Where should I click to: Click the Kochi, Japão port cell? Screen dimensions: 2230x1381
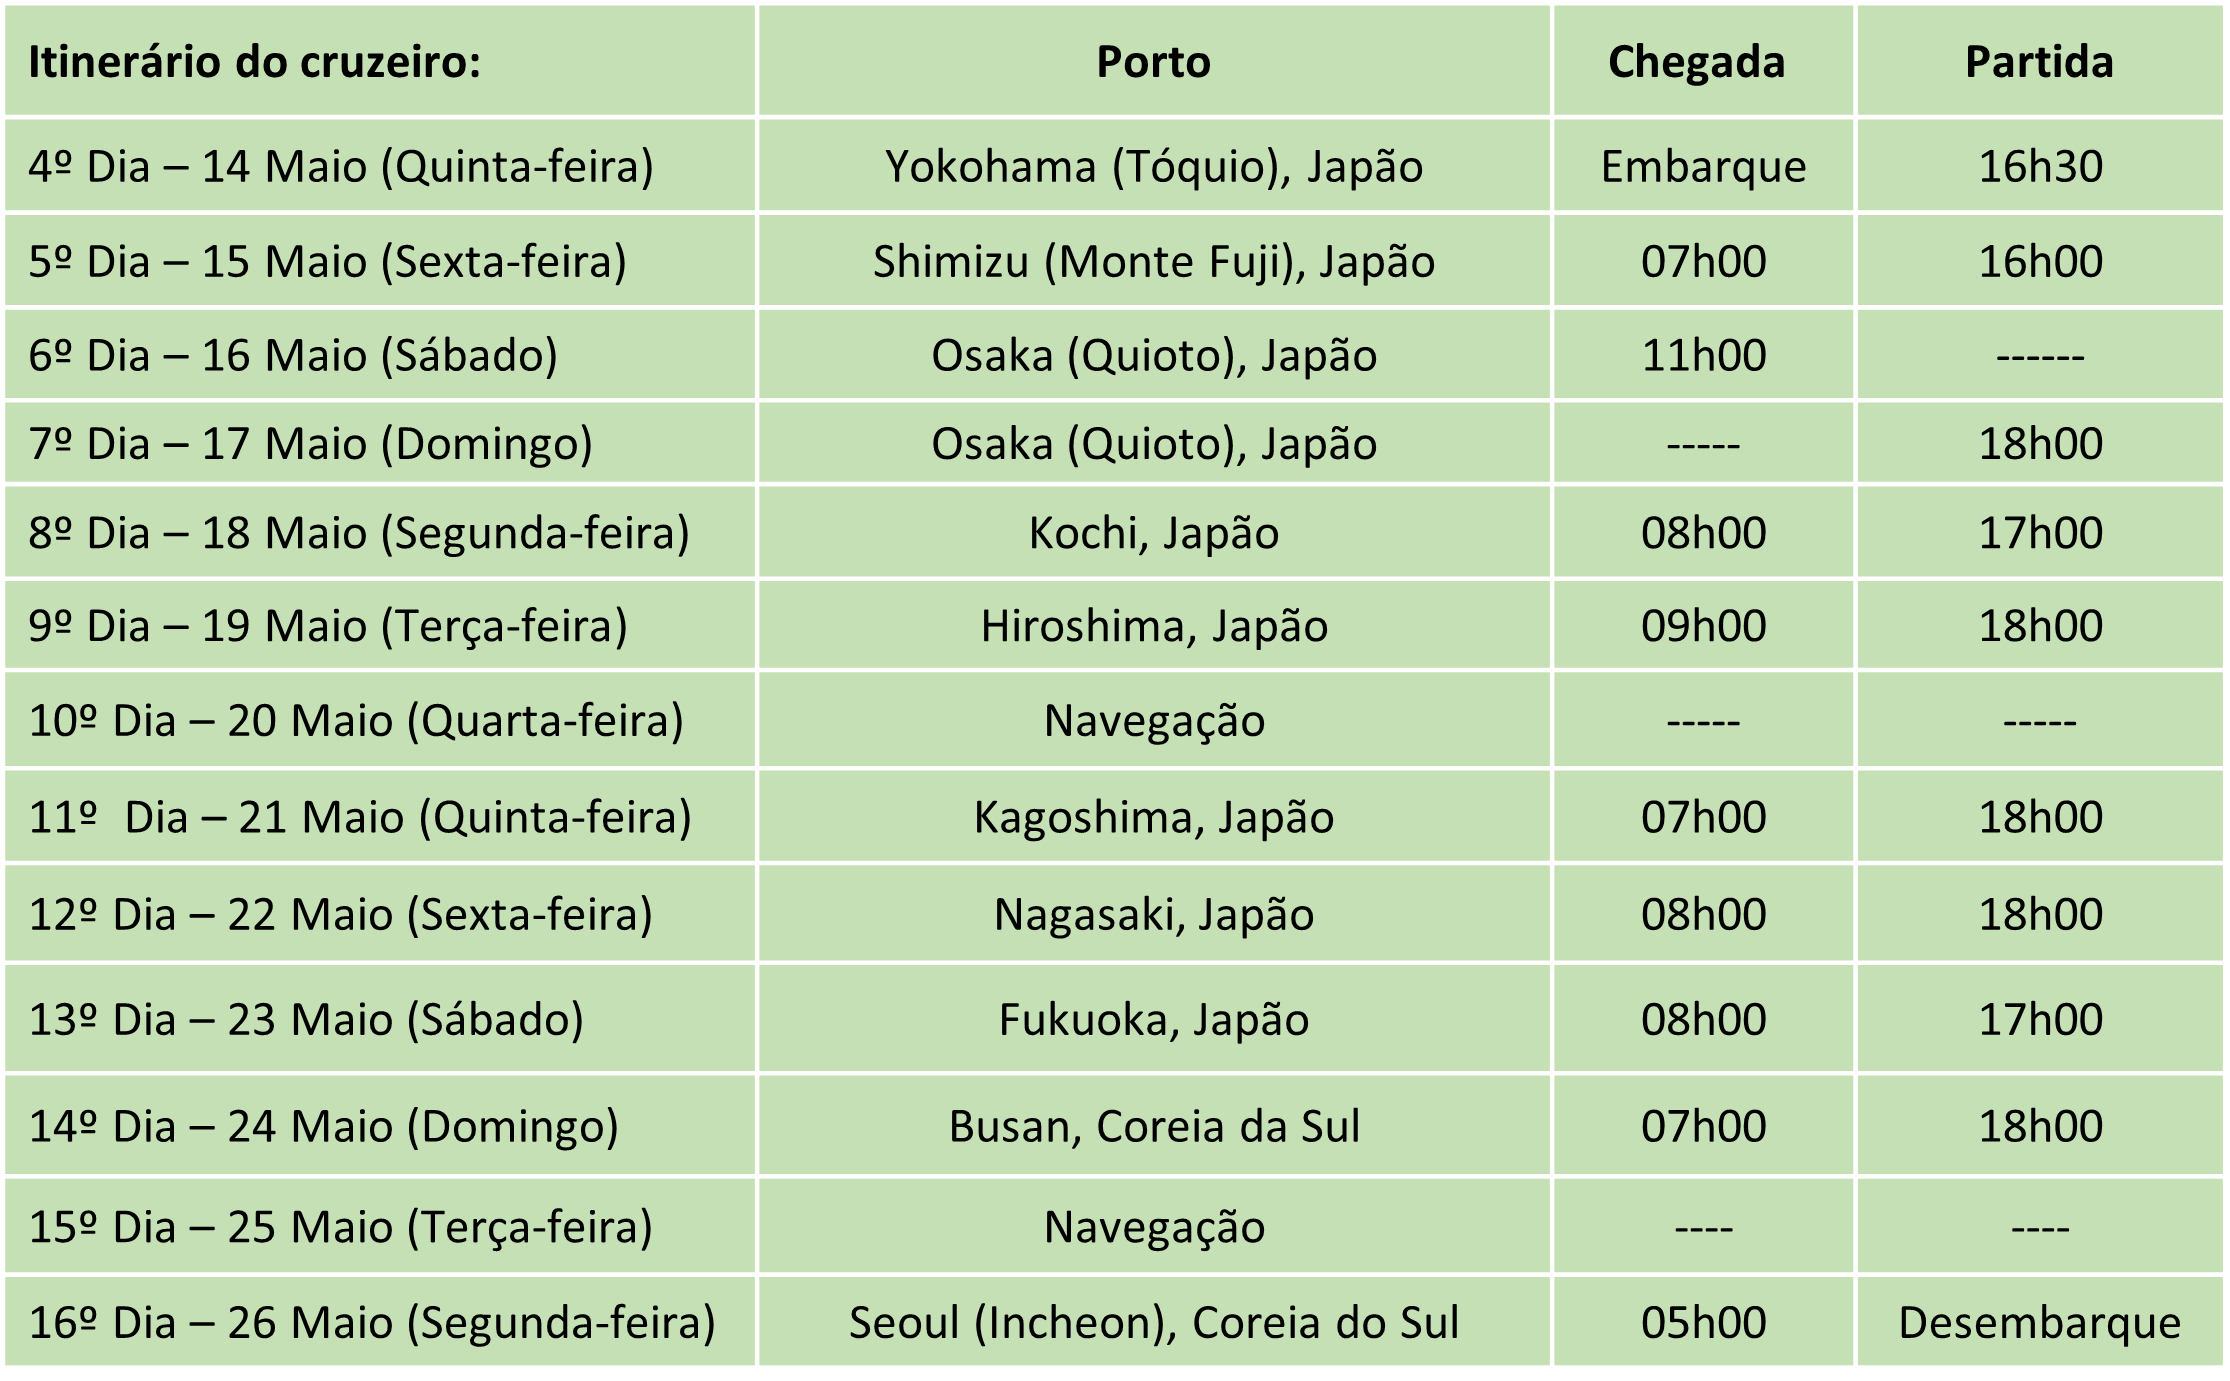[x=1153, y=533]
